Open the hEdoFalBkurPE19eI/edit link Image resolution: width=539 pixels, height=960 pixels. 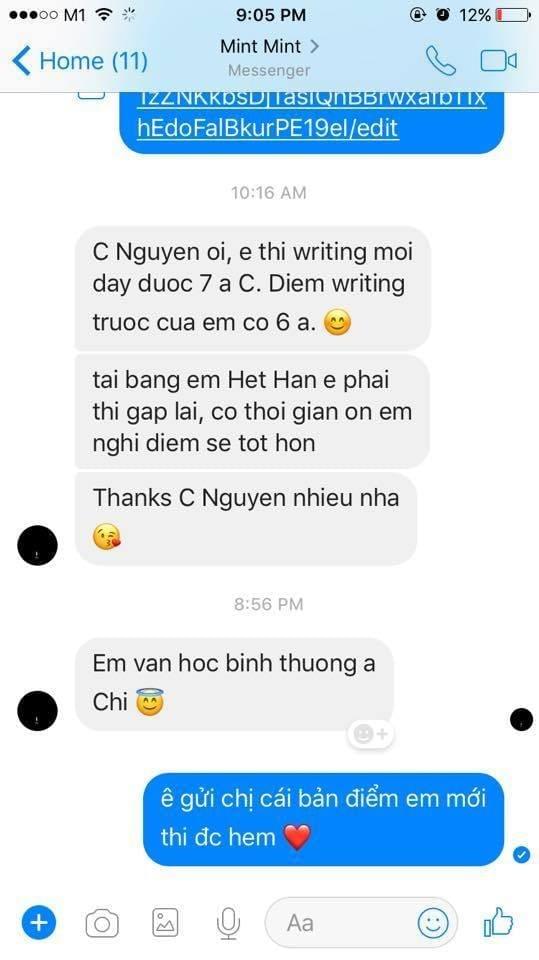(x=268, y=128)
